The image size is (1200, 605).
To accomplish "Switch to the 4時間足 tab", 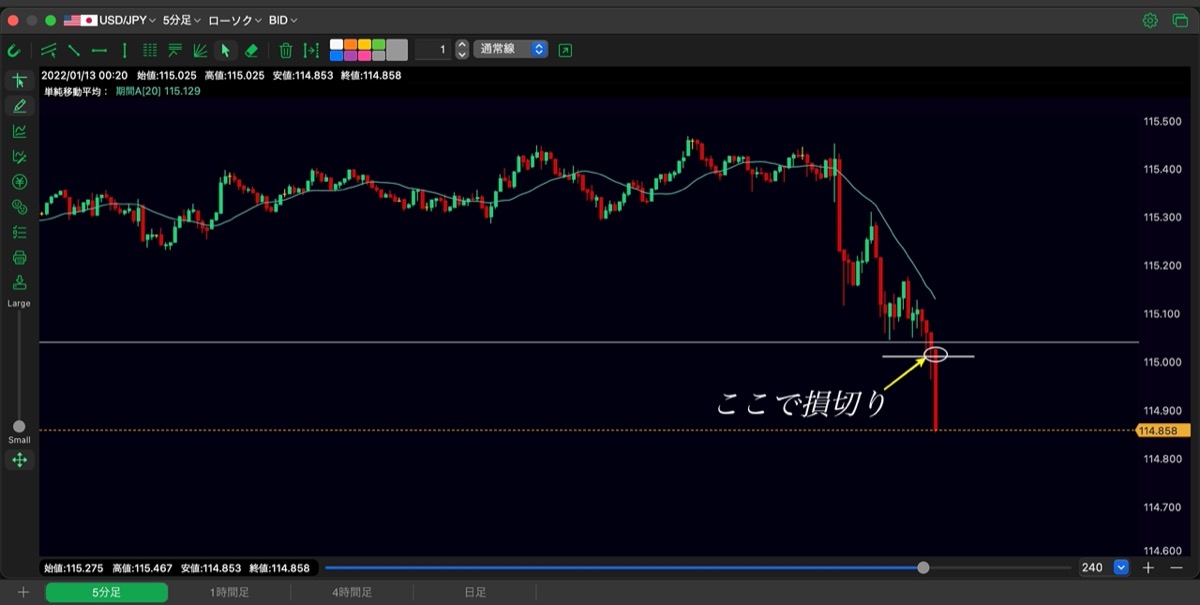I will [x=352, y=592].
